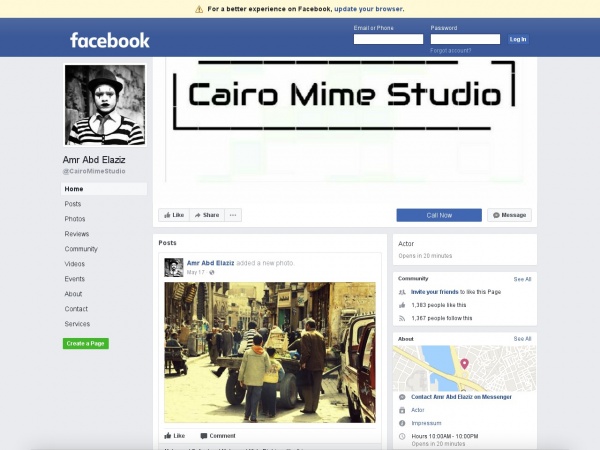Screen dimensions: 600x450
Task: Click the warning icon in browser banner
Action: click(x=199, y=9)
